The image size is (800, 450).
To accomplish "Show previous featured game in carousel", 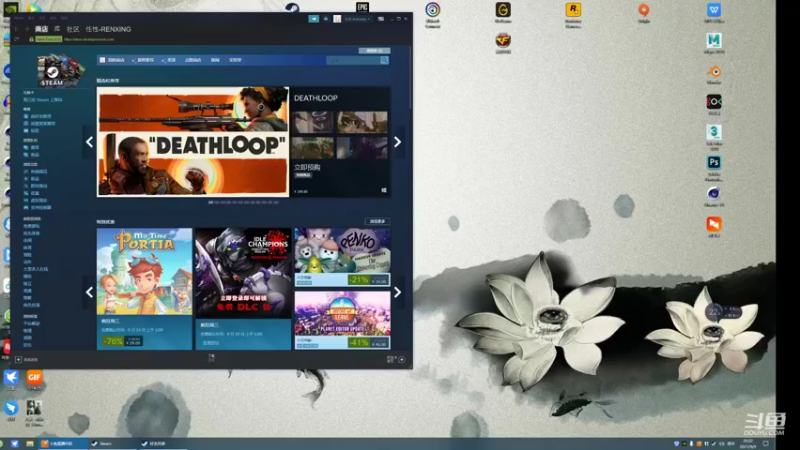I will click(x=89, y=142).
